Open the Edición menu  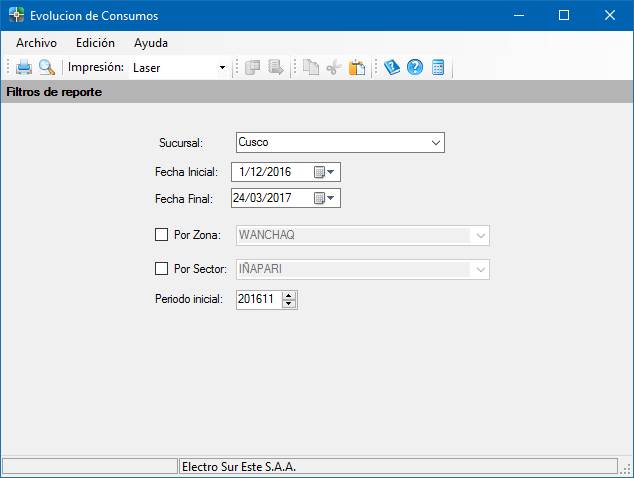[95, 43]
